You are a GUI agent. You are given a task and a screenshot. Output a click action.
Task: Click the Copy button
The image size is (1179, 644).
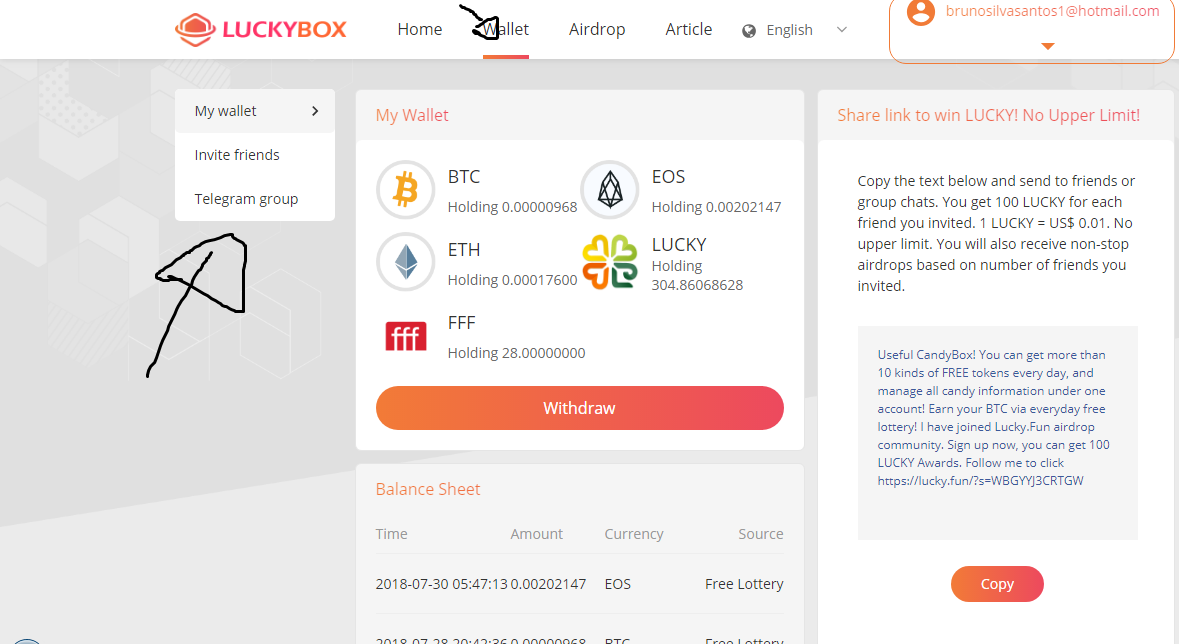pyautogui.click(x=997, y=584)
